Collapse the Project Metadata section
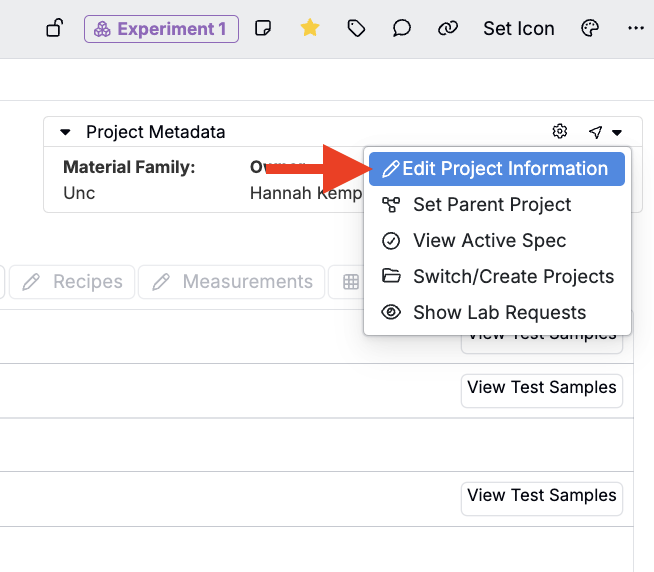 coord(65,132)
